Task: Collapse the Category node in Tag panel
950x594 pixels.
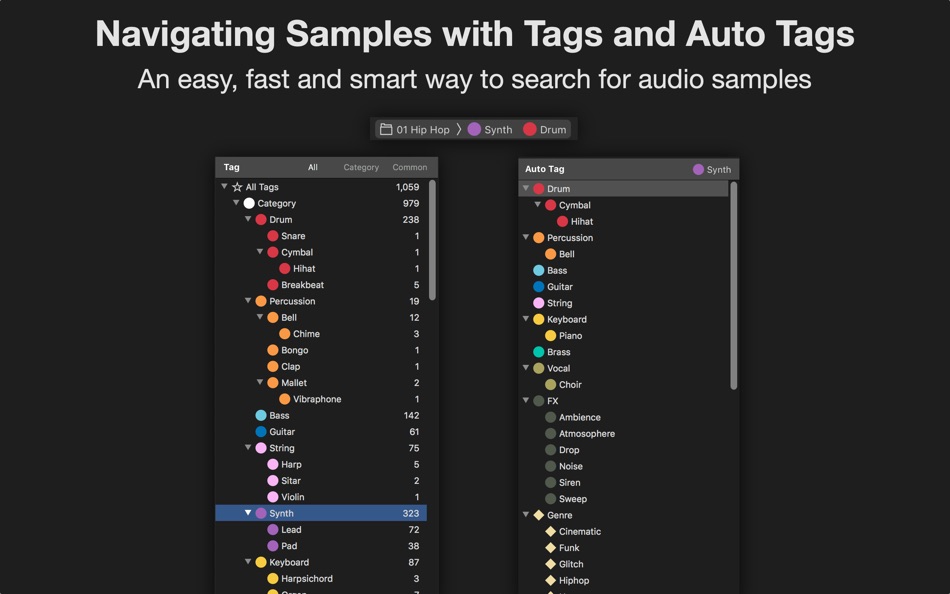Action: click(236, 203)
